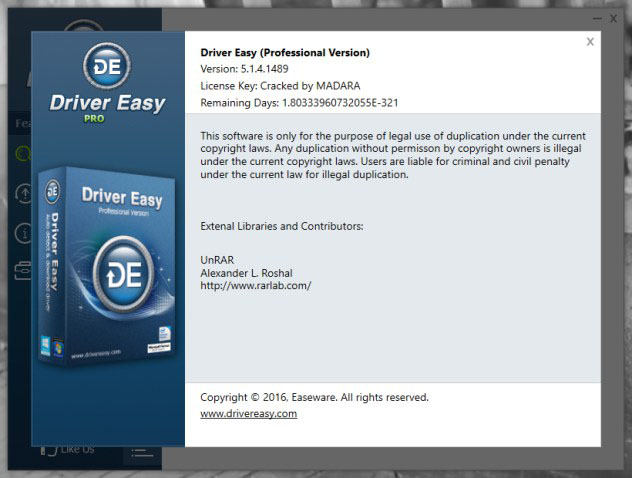Open the hamburger menu in main window
Screen dimensions: 632x478
point(142,453)
